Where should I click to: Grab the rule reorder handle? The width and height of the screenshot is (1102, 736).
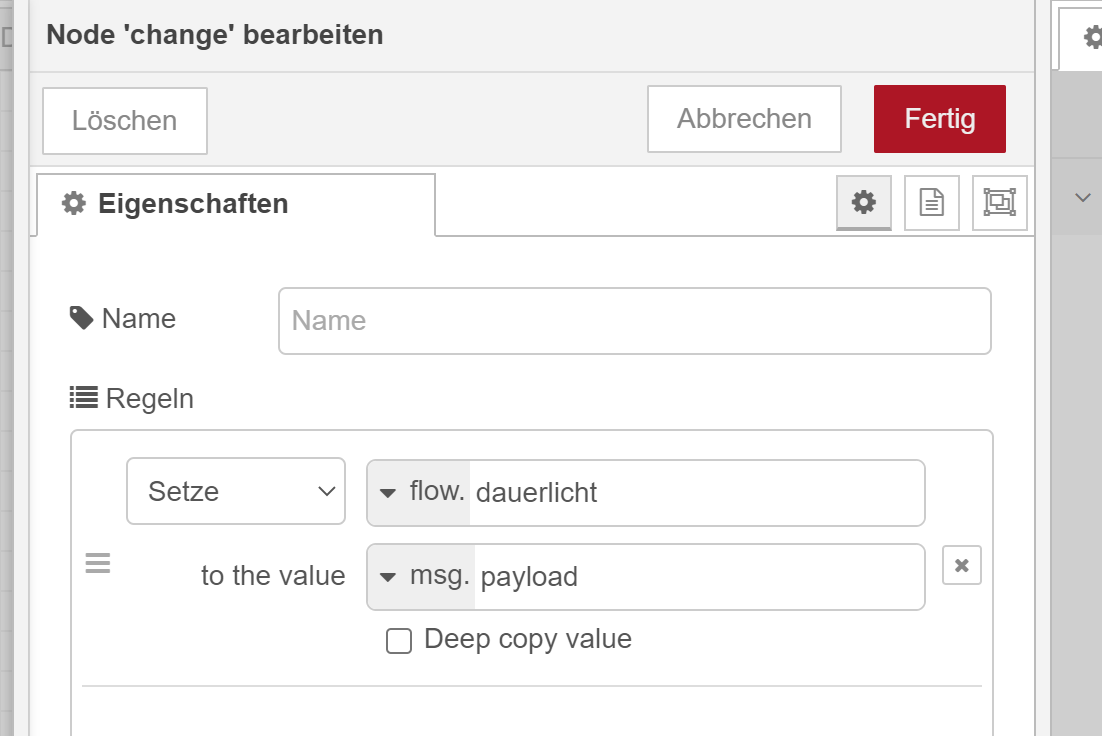pyautogui.click(x=98, y=563)
